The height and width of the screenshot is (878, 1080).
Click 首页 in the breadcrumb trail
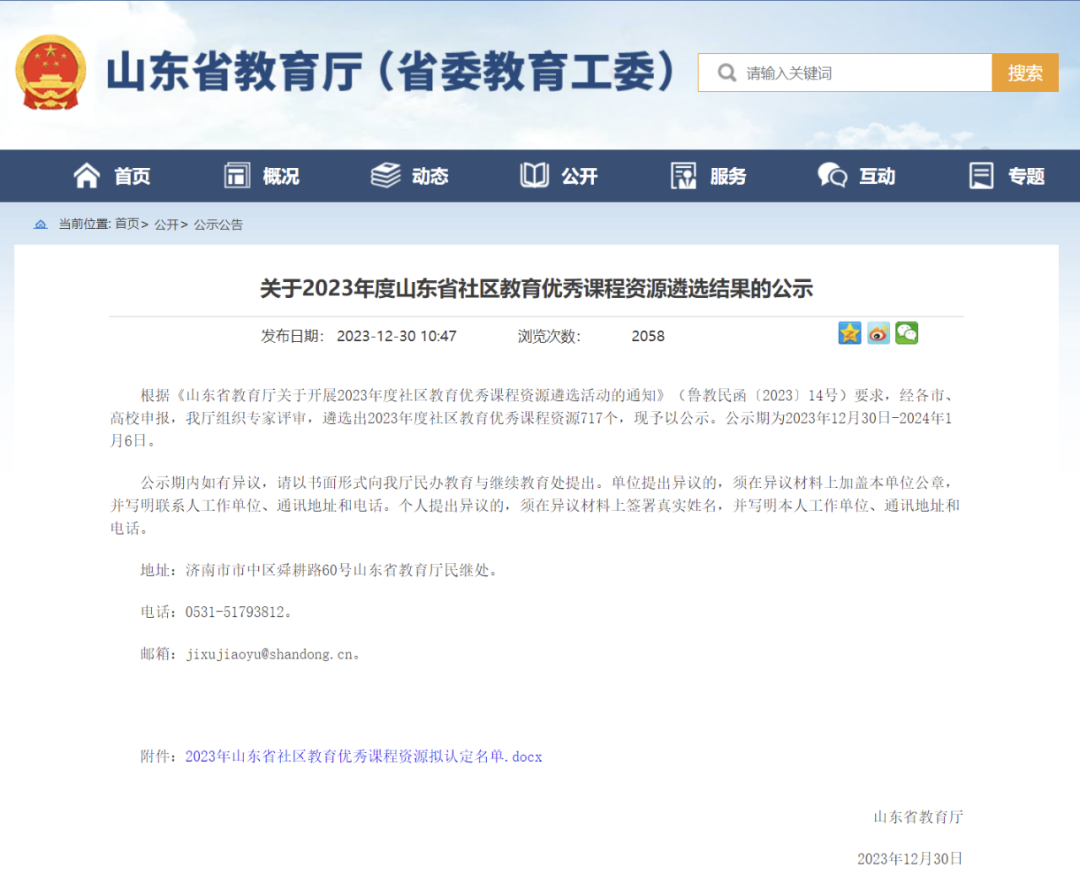point(127,225)
